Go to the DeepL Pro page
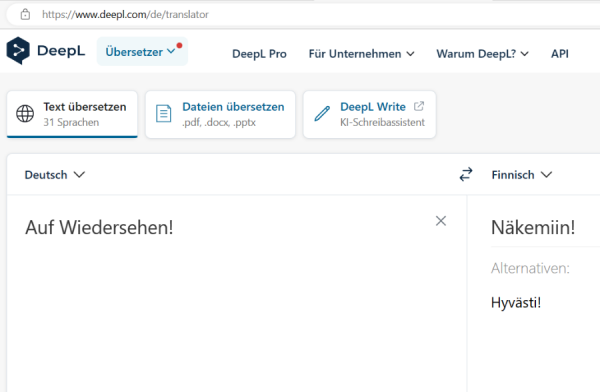 pyautogui.click(x=259, y=54)
